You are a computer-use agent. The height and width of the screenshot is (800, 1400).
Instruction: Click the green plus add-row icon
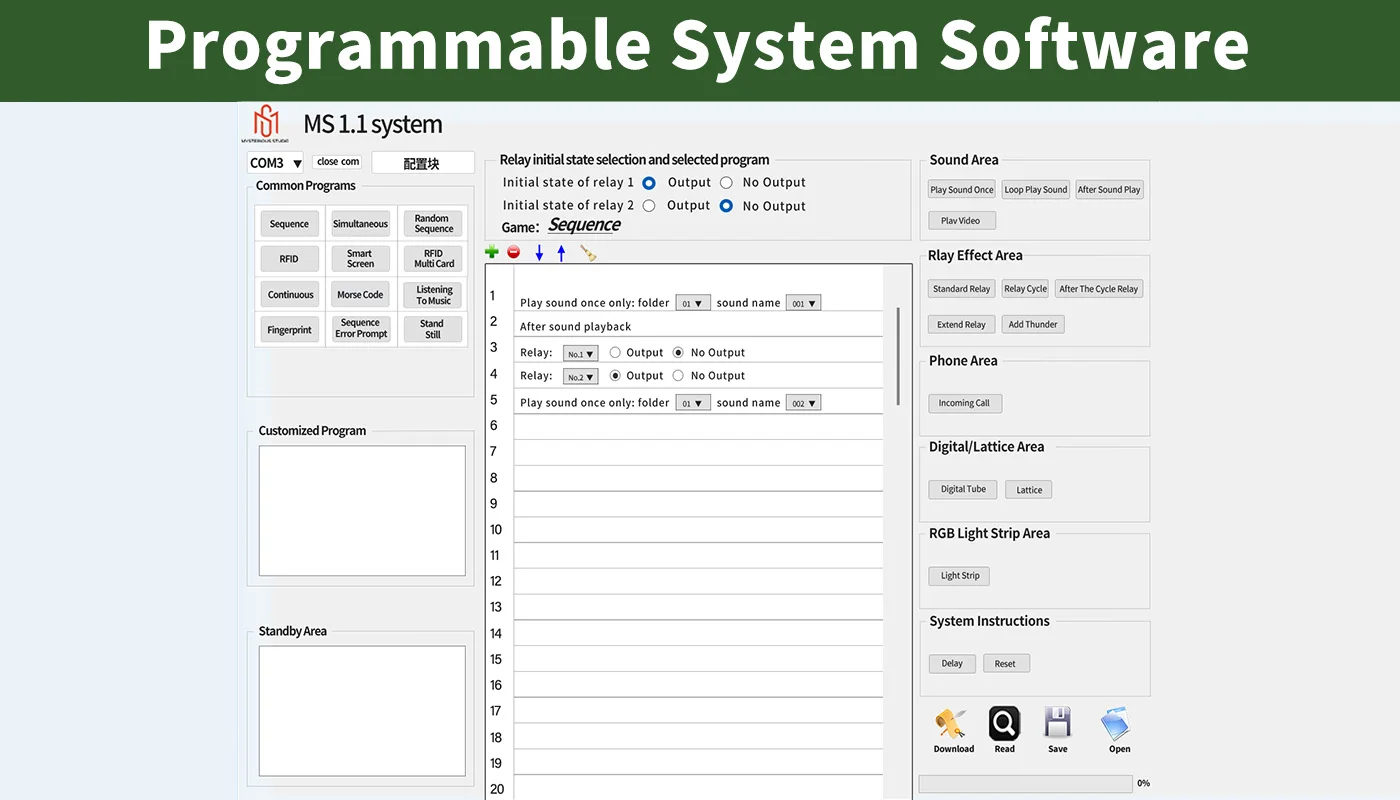pyautogui.click(x=491, y=253)
